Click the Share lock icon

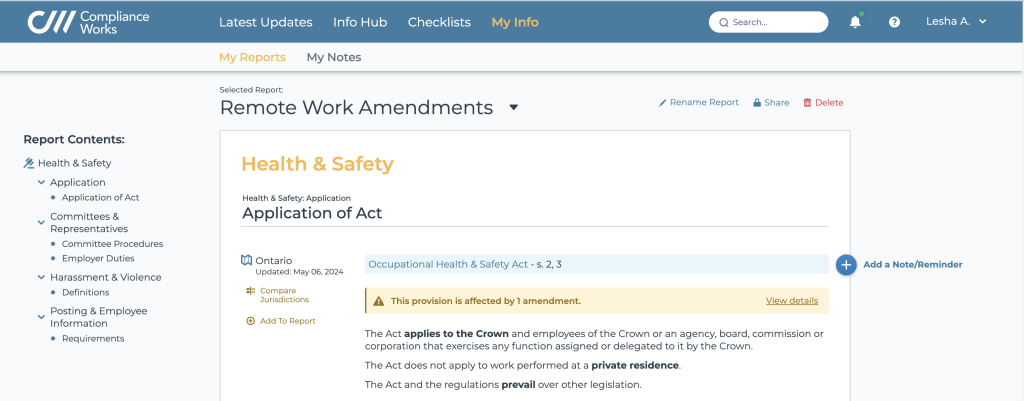[x=757, y=103]
